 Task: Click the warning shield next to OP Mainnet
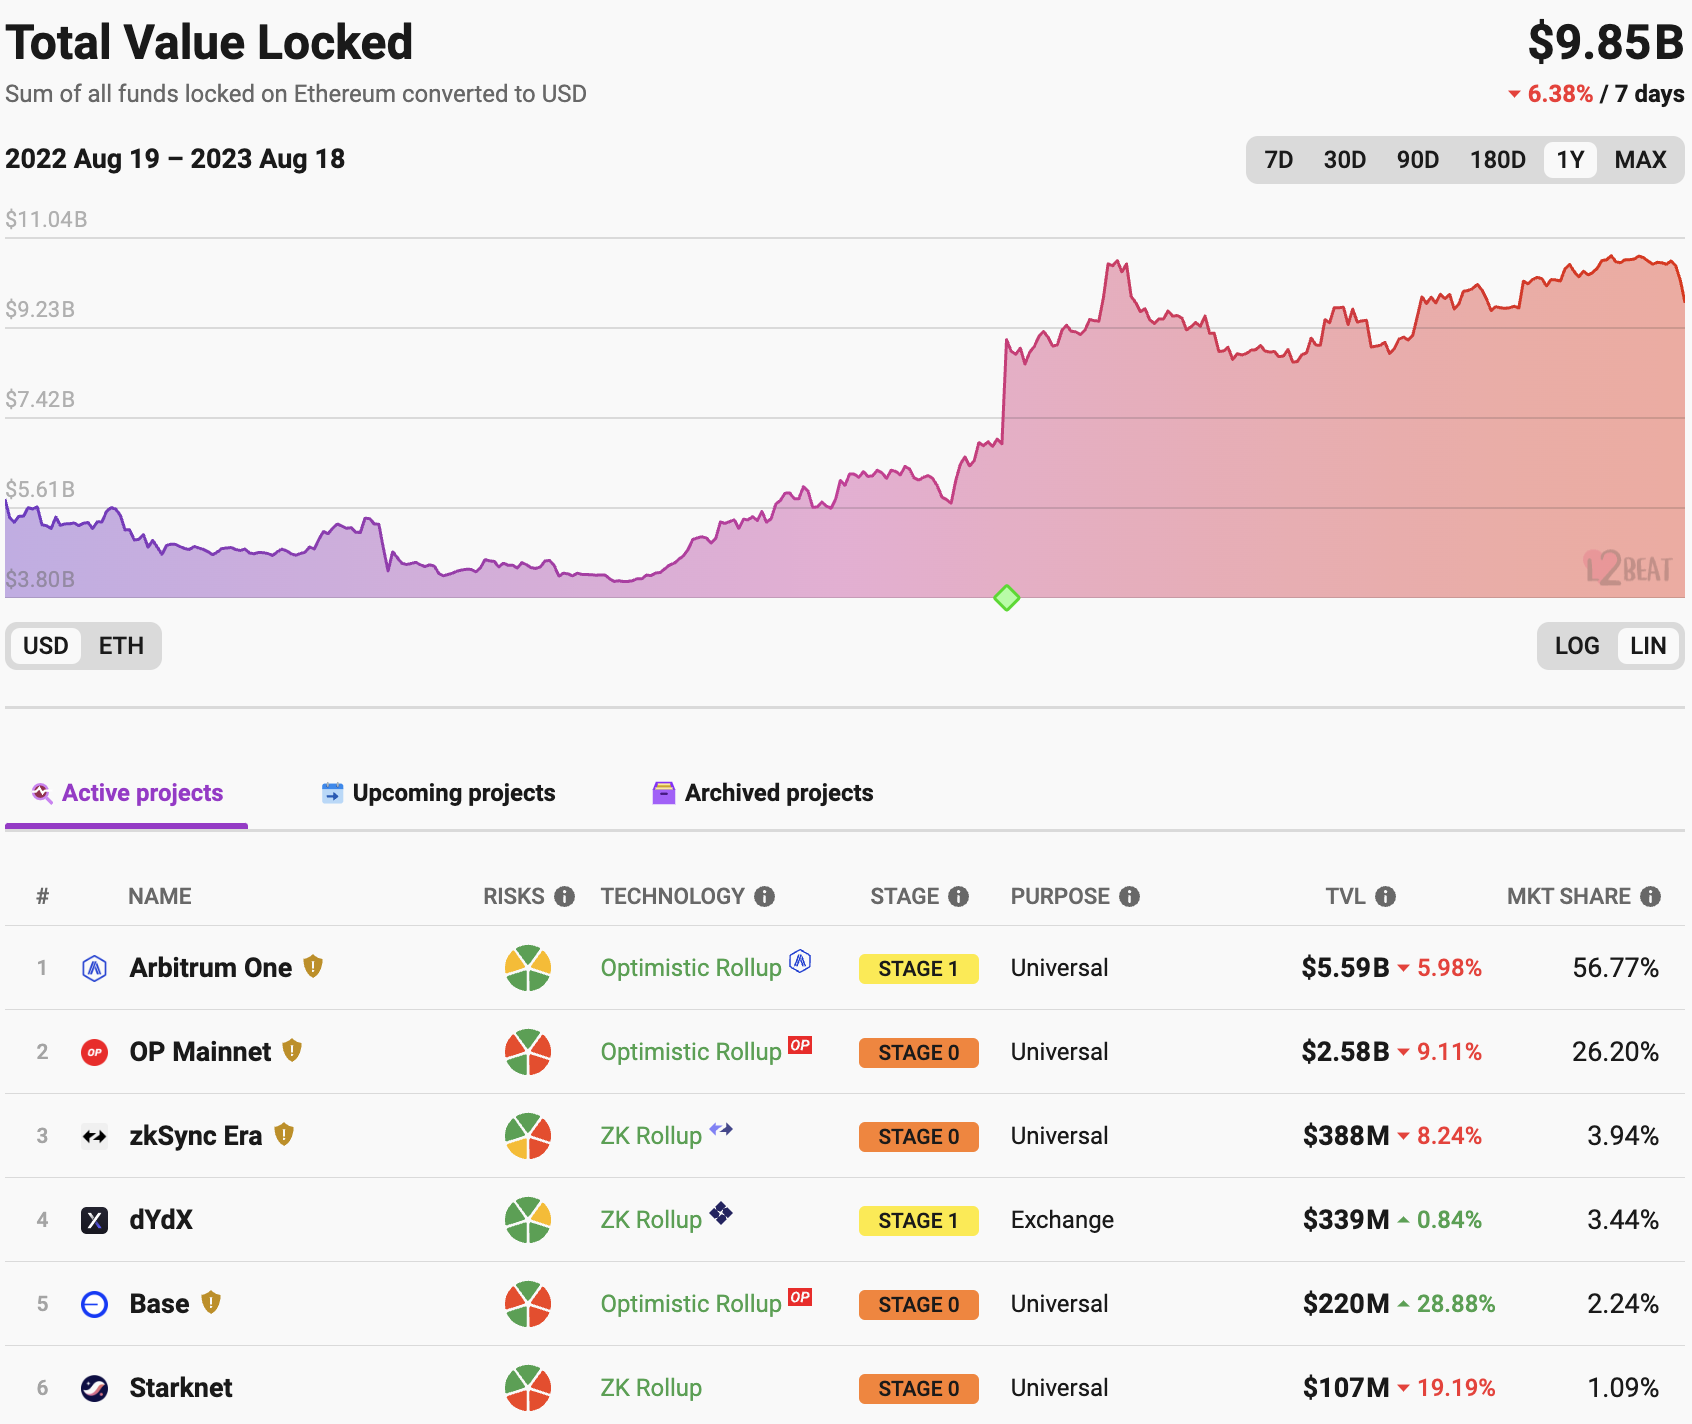click(x=292, y=1050)
